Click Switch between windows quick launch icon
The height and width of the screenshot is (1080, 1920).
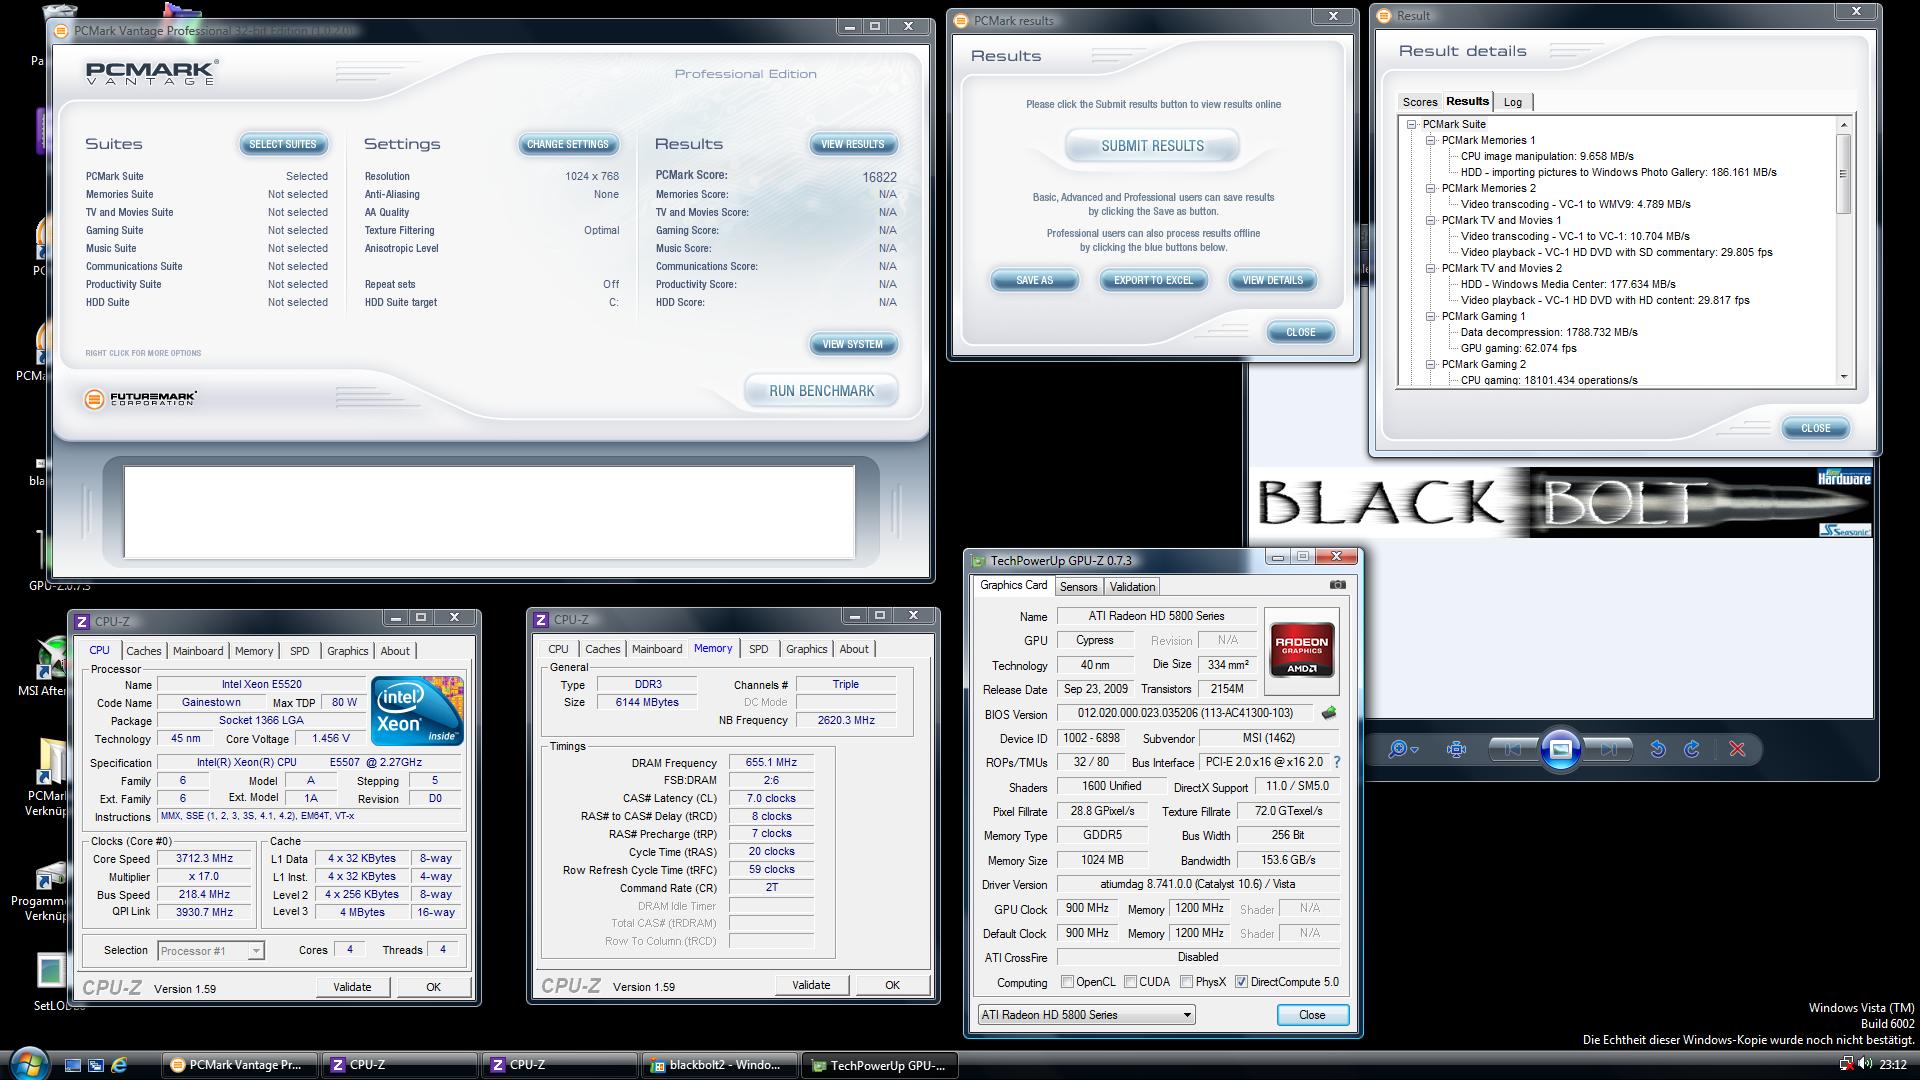tap(96, 1065)
